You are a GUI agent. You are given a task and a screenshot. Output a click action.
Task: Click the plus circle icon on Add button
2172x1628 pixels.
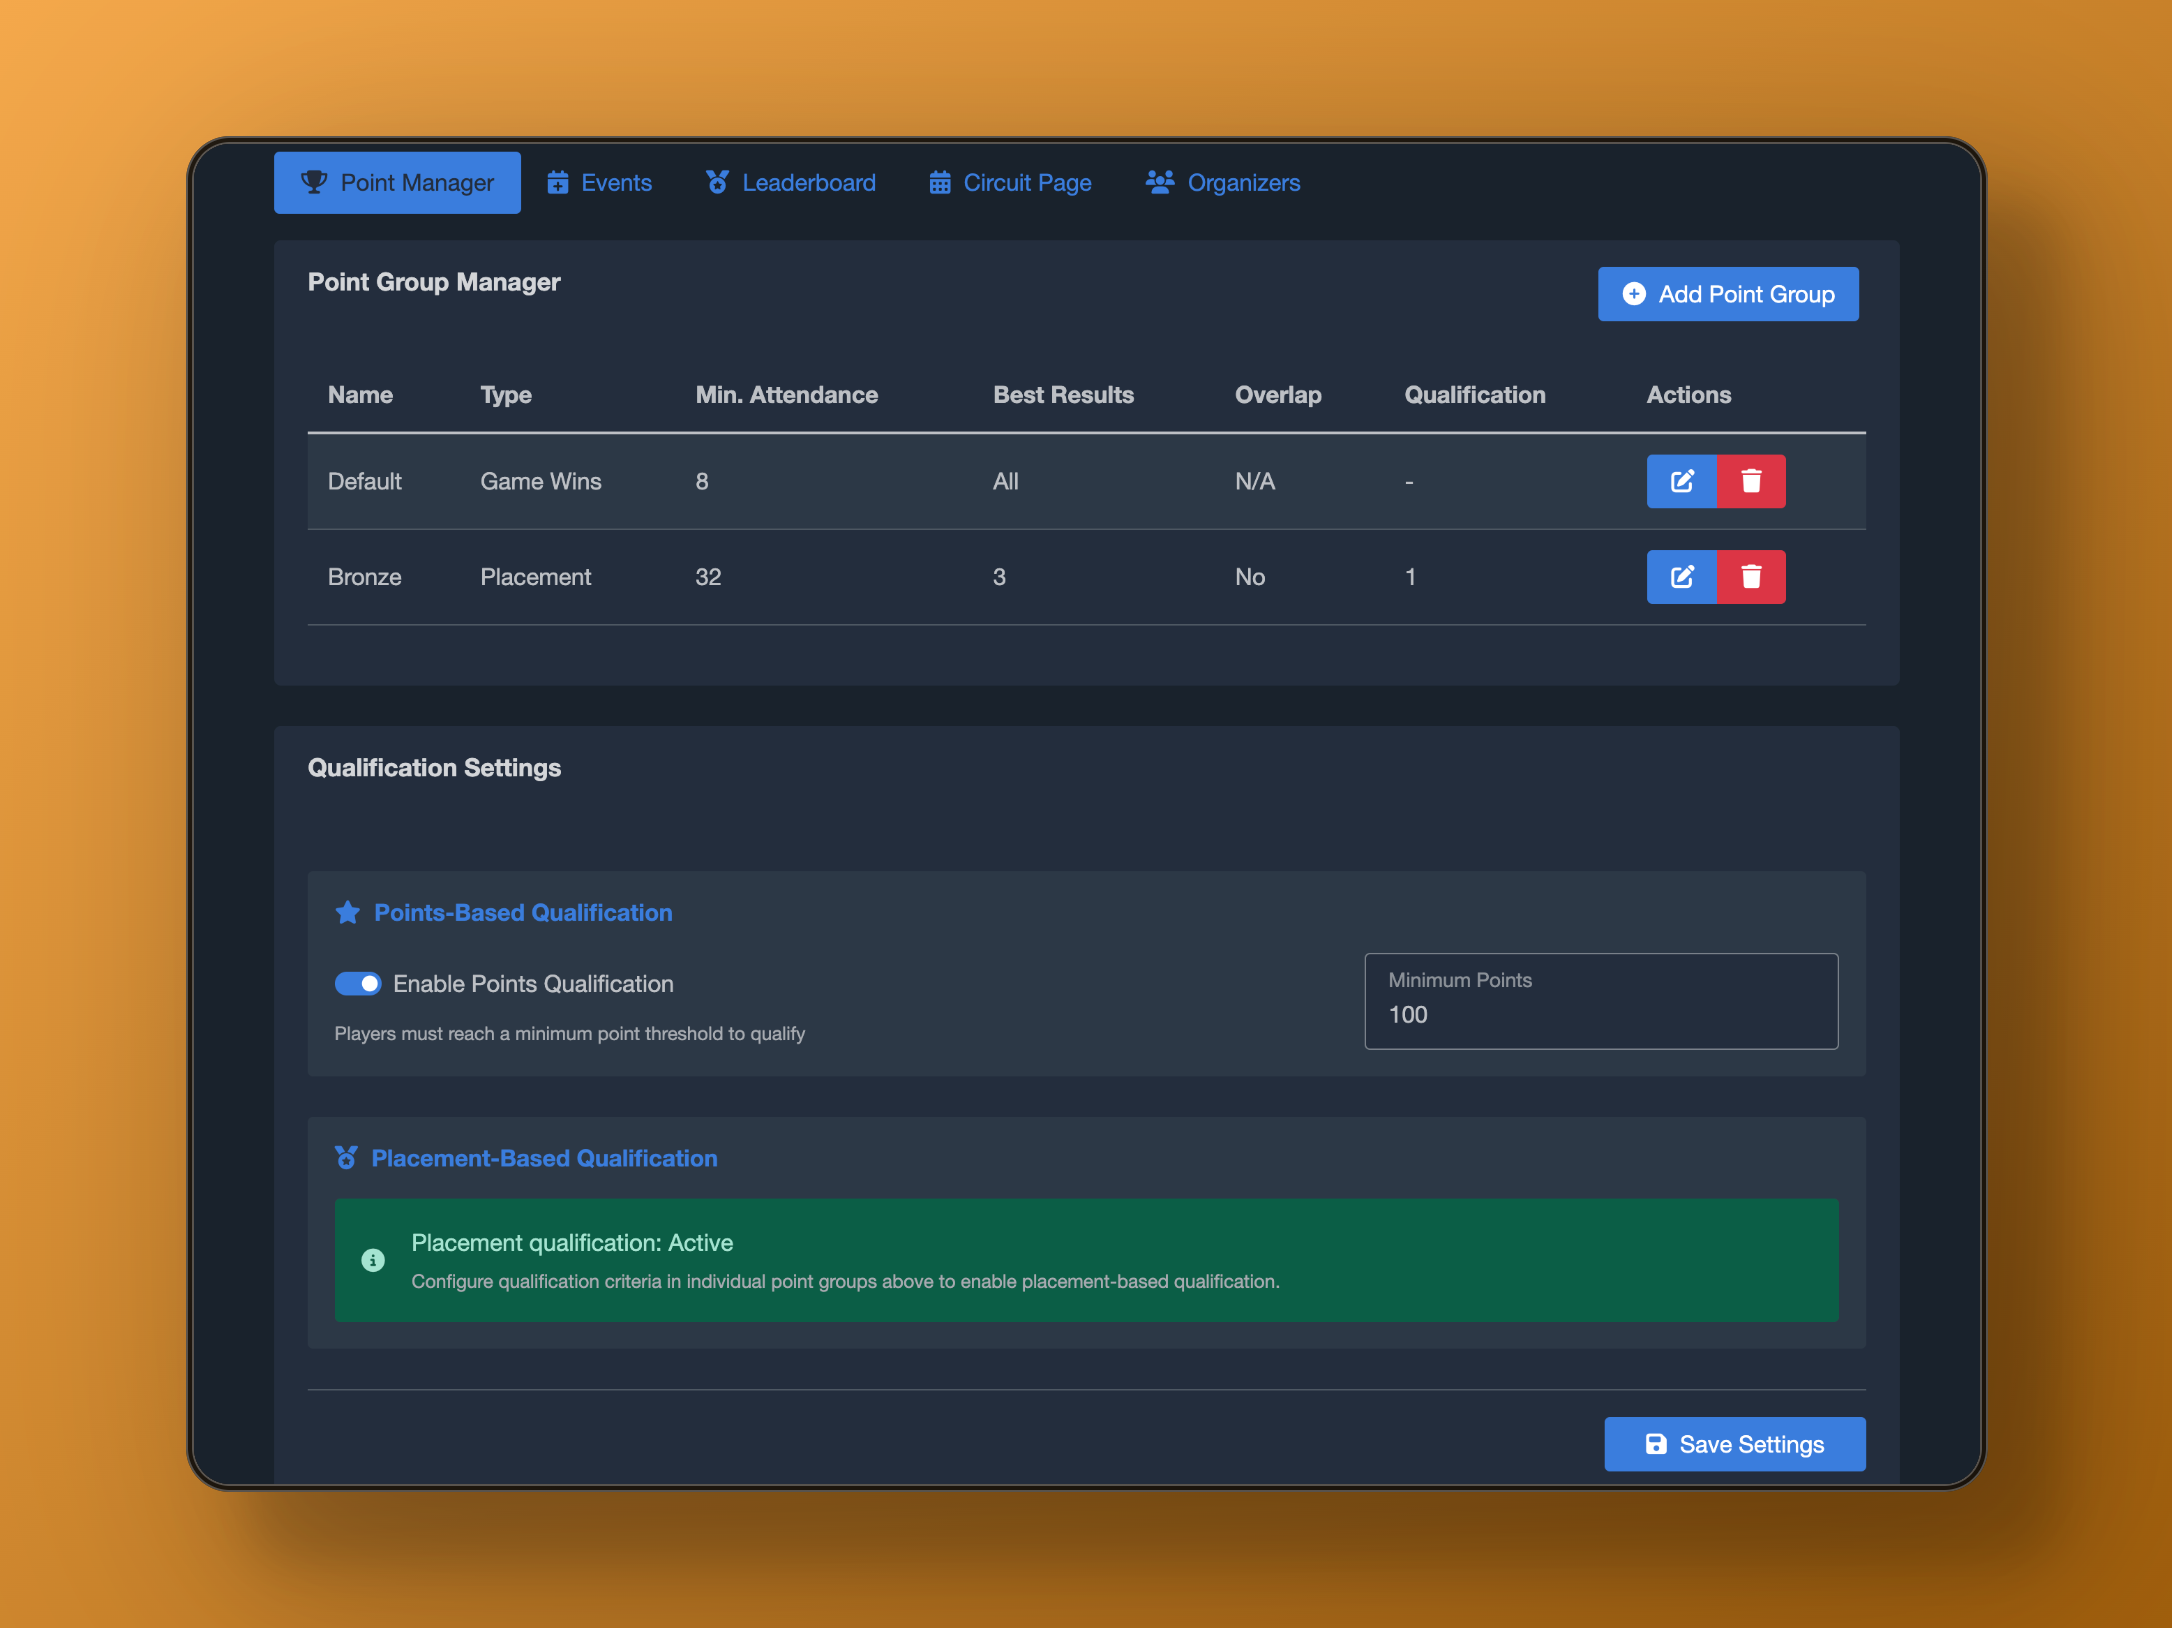pos(1634,294)
